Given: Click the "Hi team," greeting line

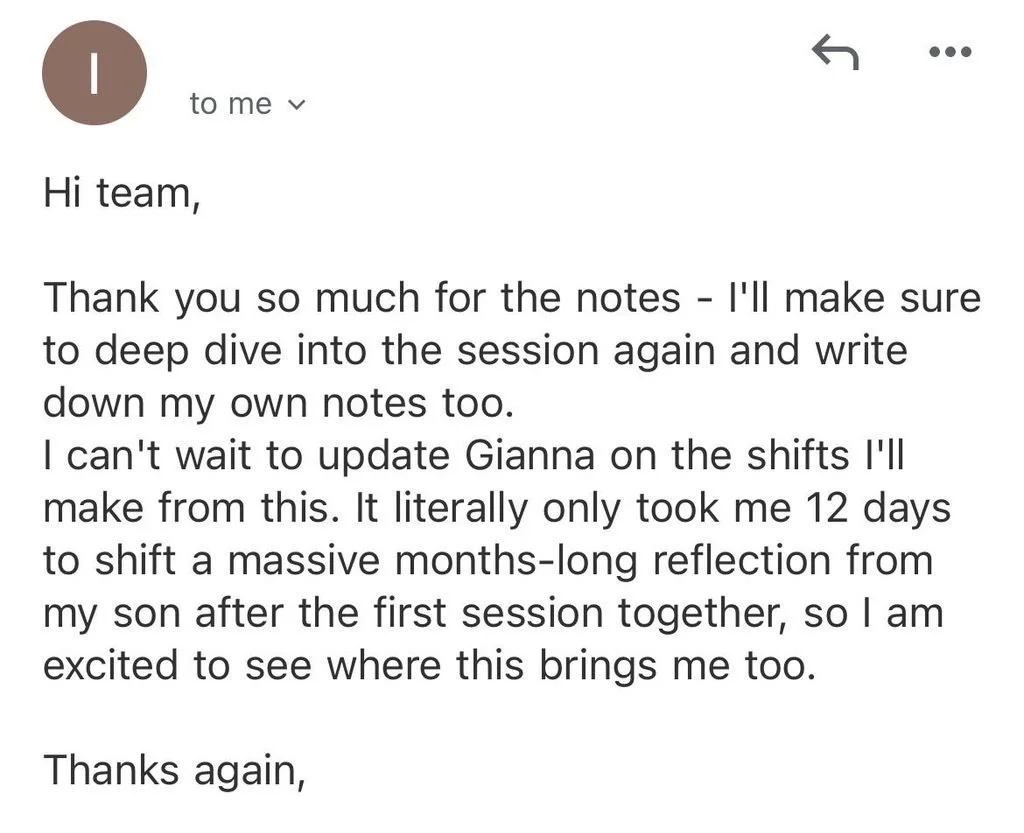Looking at the screenshot, I should point(121,193).
